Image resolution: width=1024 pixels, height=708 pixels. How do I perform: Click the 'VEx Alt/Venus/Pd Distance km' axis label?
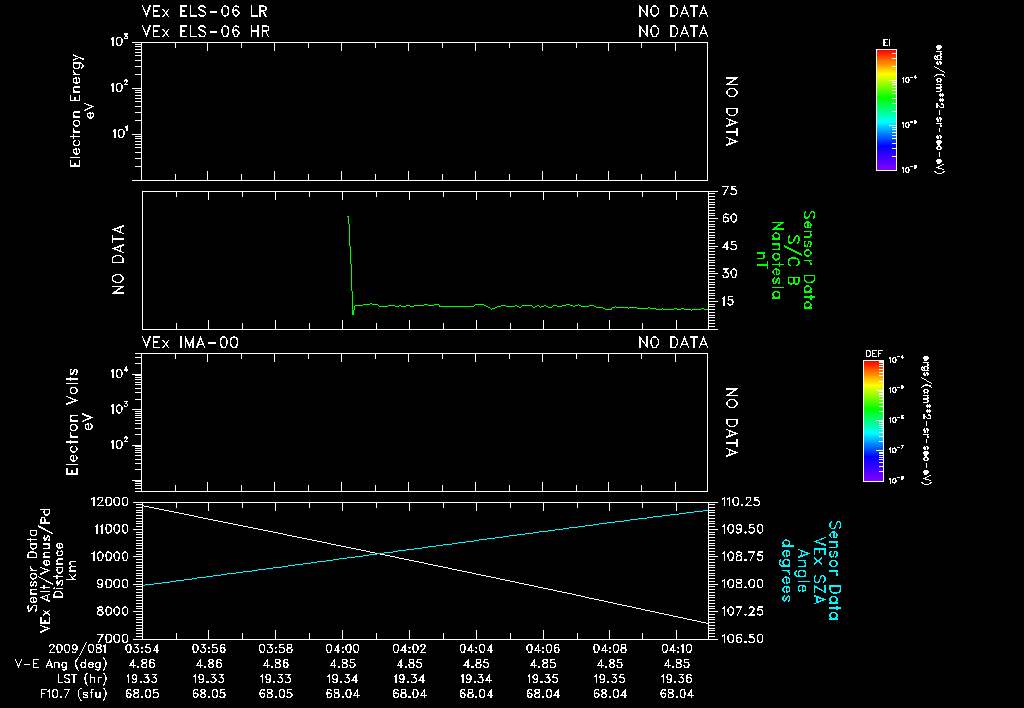(x=51, y=570)
